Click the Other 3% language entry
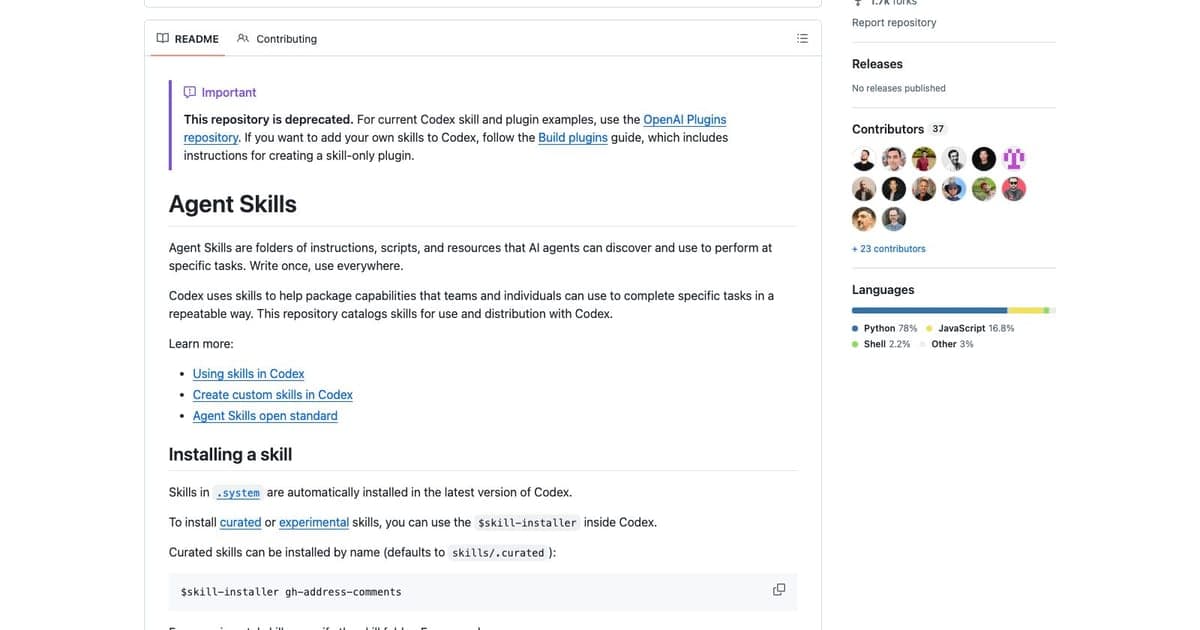Image resolution: width=1200 pixels, height=630 pixels. pos(946,344)
